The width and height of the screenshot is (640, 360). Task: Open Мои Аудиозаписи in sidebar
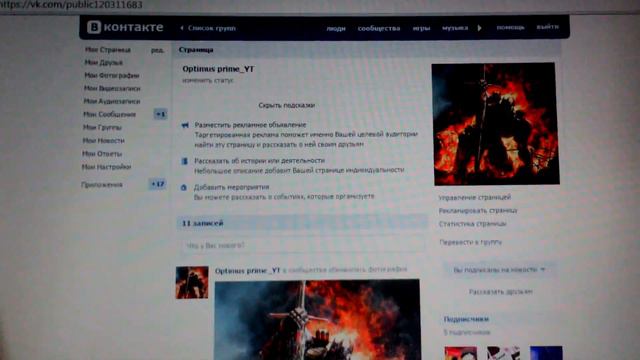coord(112,101)
